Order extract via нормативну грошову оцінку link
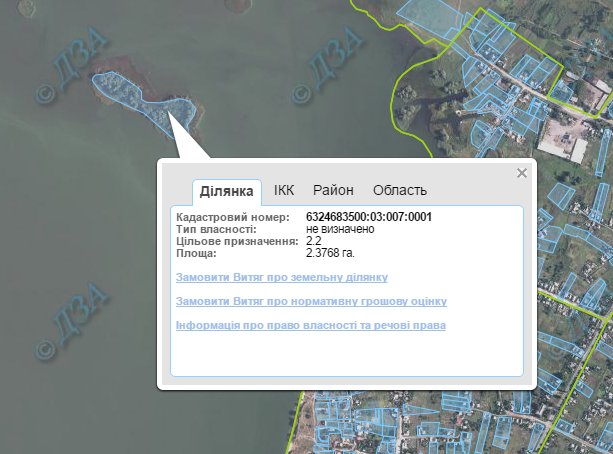 pos(311,301)
